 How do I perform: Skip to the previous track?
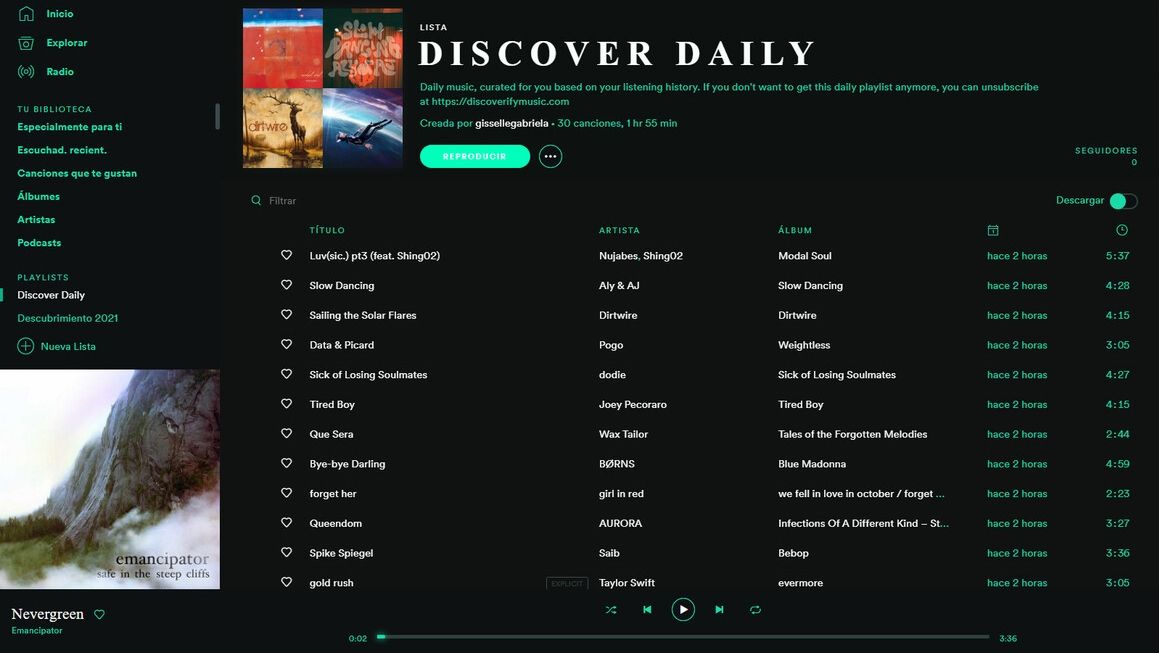point(647,610)
